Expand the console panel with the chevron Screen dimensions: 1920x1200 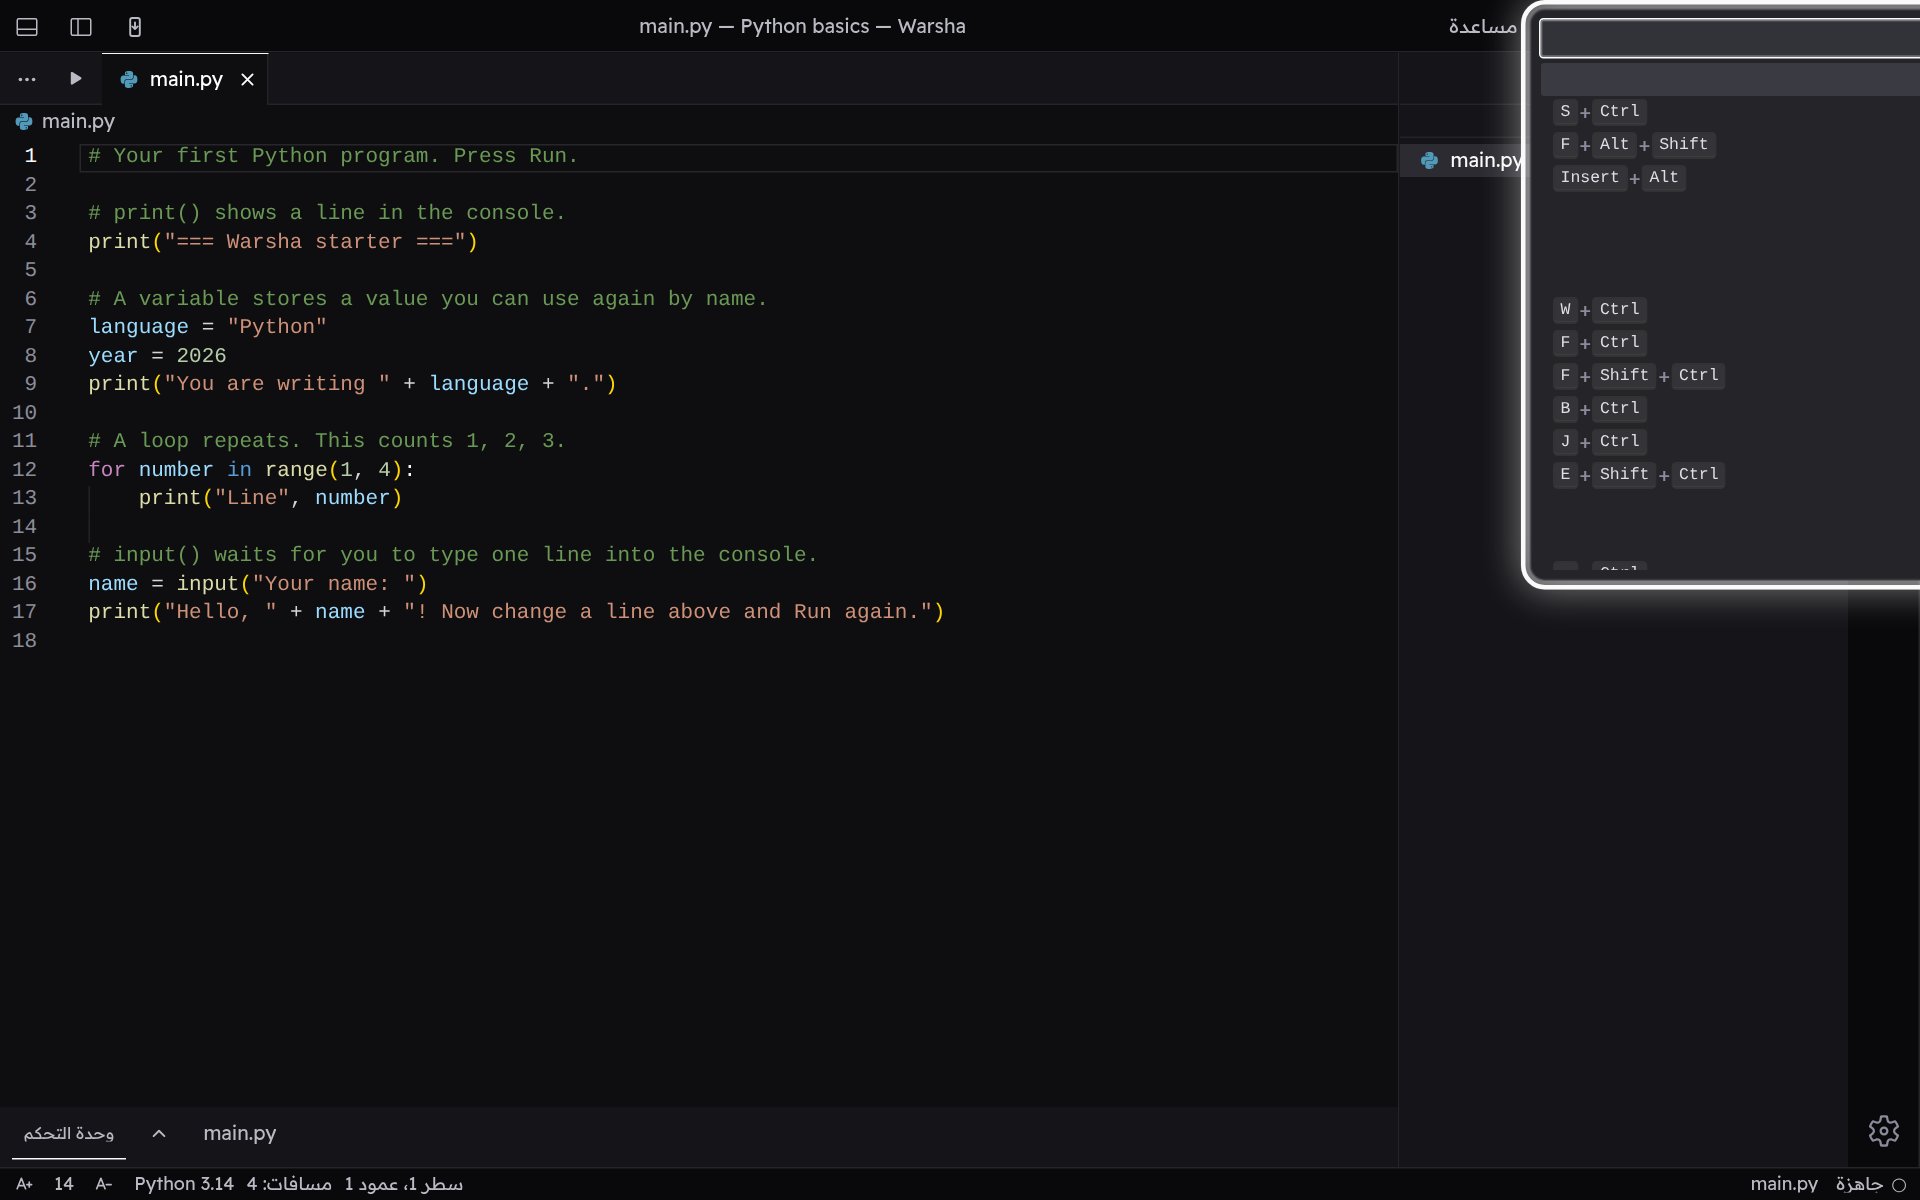tap(159, 1133)
